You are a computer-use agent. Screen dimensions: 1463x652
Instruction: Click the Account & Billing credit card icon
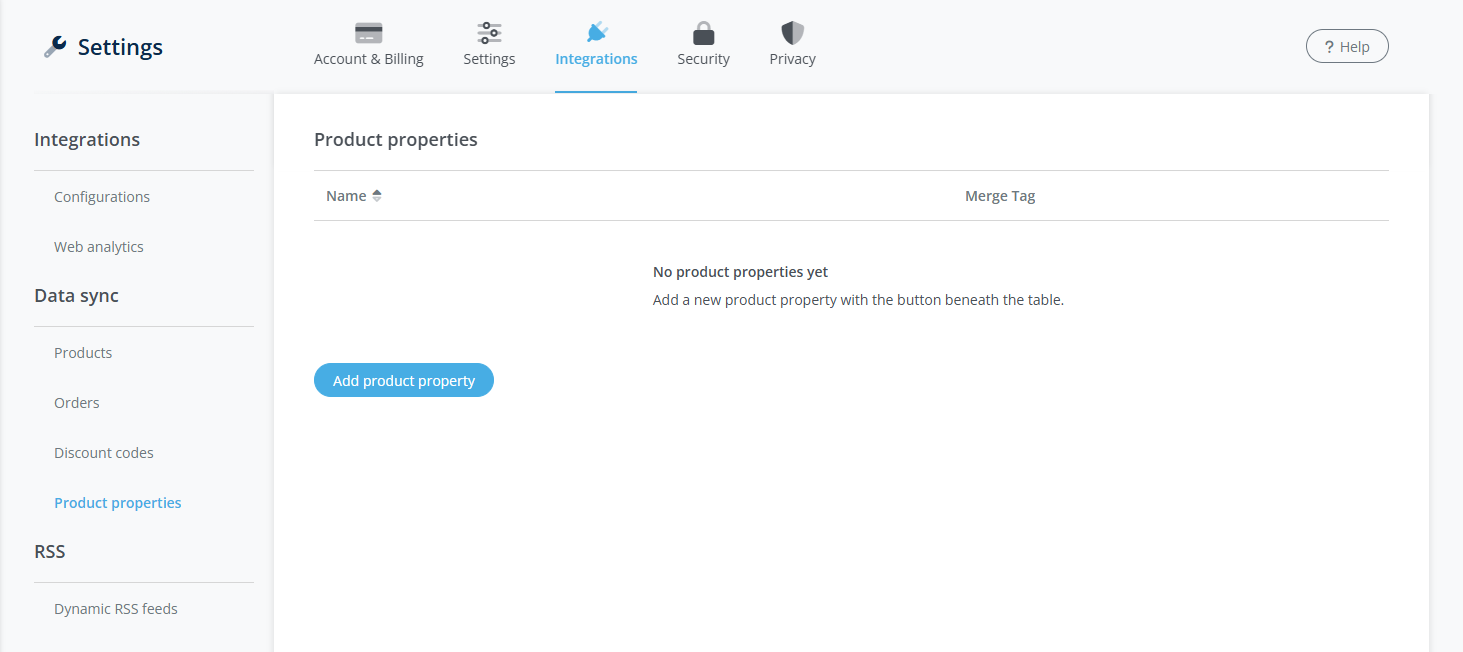tap(368, 31)
